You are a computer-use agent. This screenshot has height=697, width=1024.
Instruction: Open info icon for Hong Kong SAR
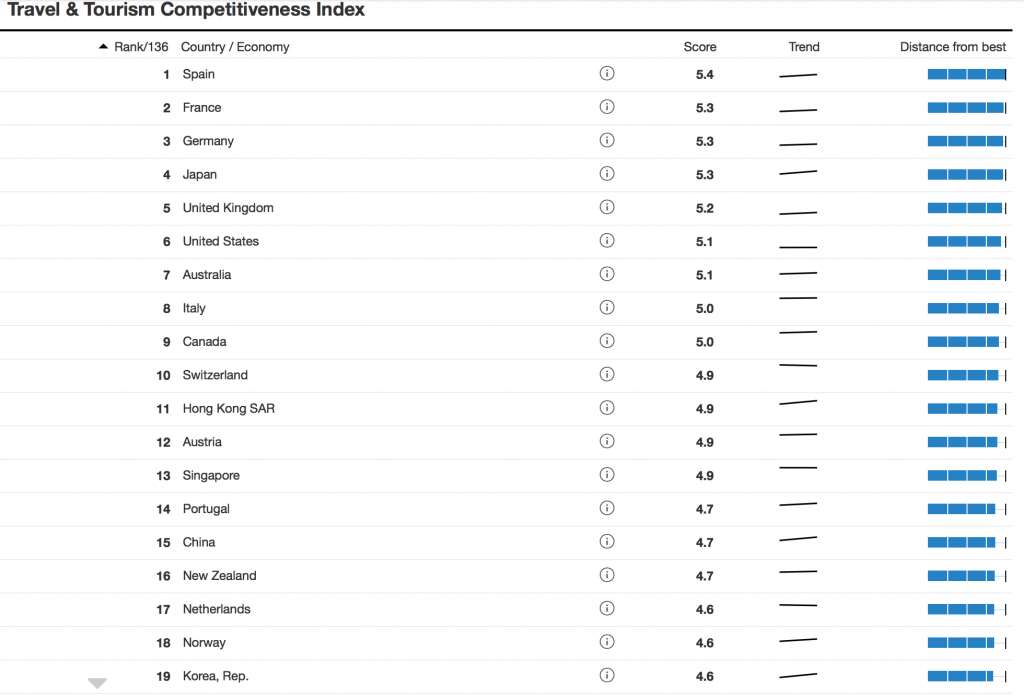[x=606, y=408]
